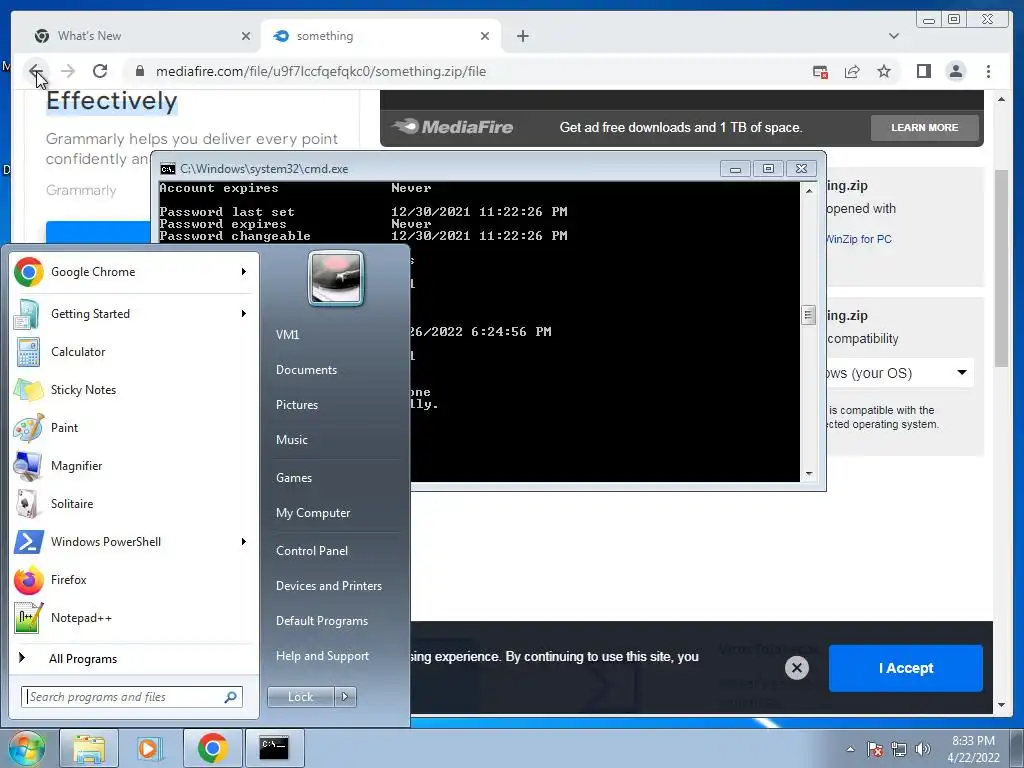
Task: Click the Windows Start orb
Action: coord(25,748)
